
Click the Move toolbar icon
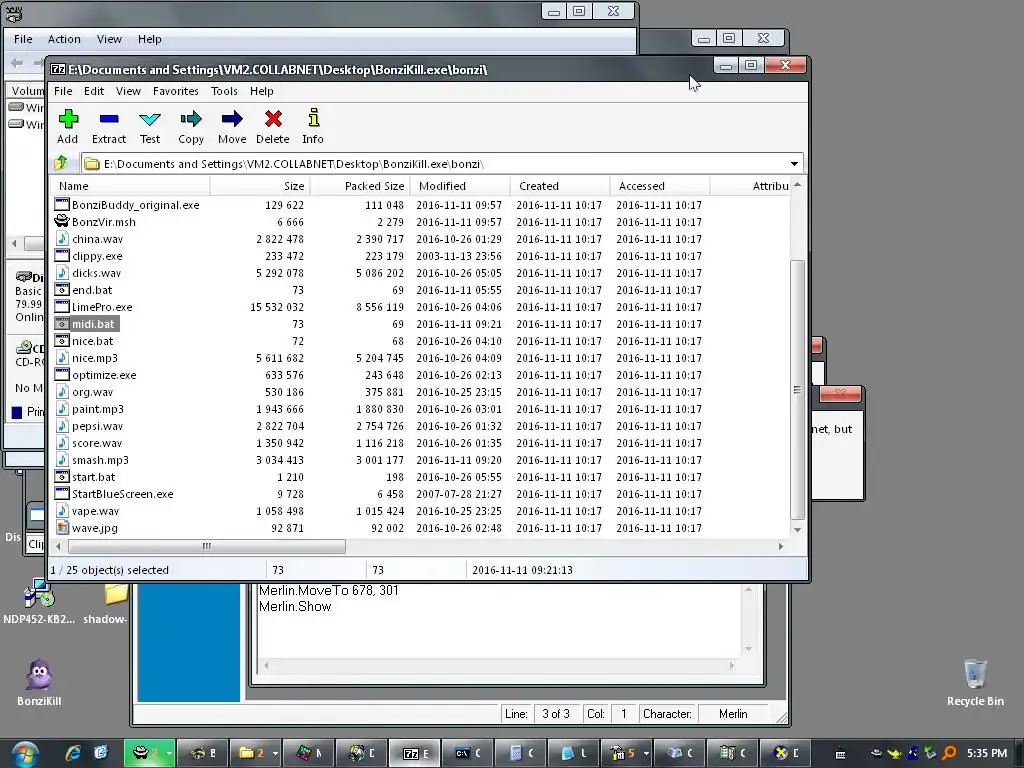(x=232, y=126)
